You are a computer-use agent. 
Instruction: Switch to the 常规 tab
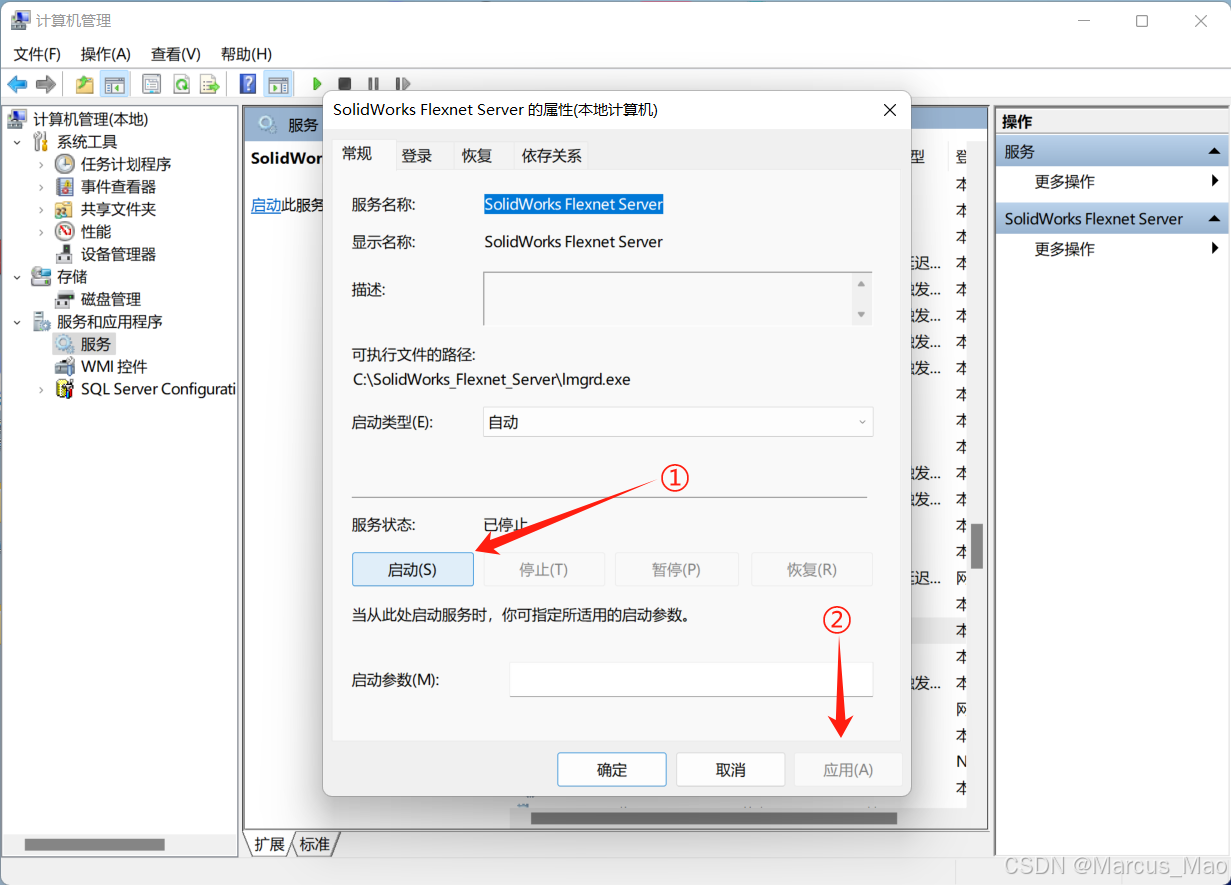(357, 153)
